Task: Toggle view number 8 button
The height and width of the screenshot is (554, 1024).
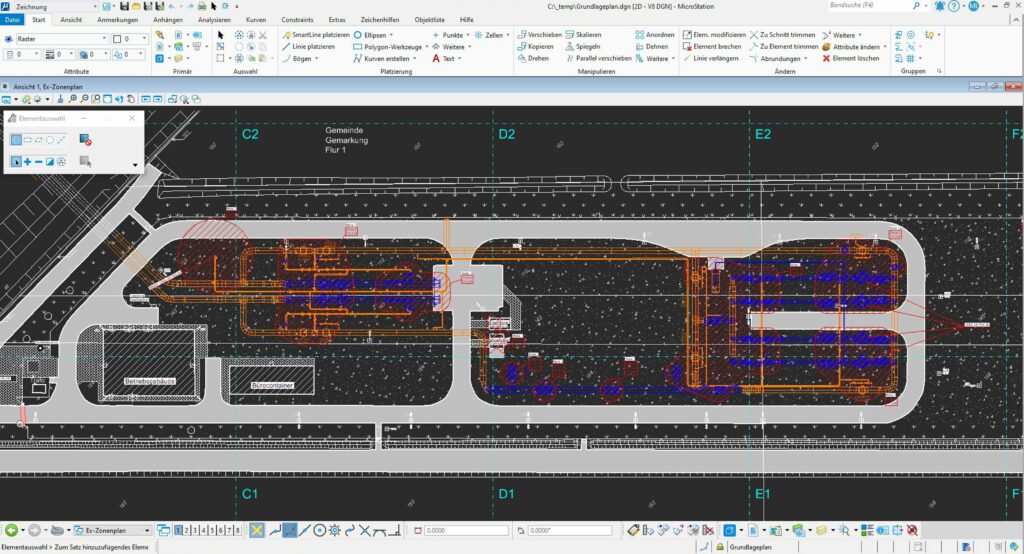Action: pos(237,530)
